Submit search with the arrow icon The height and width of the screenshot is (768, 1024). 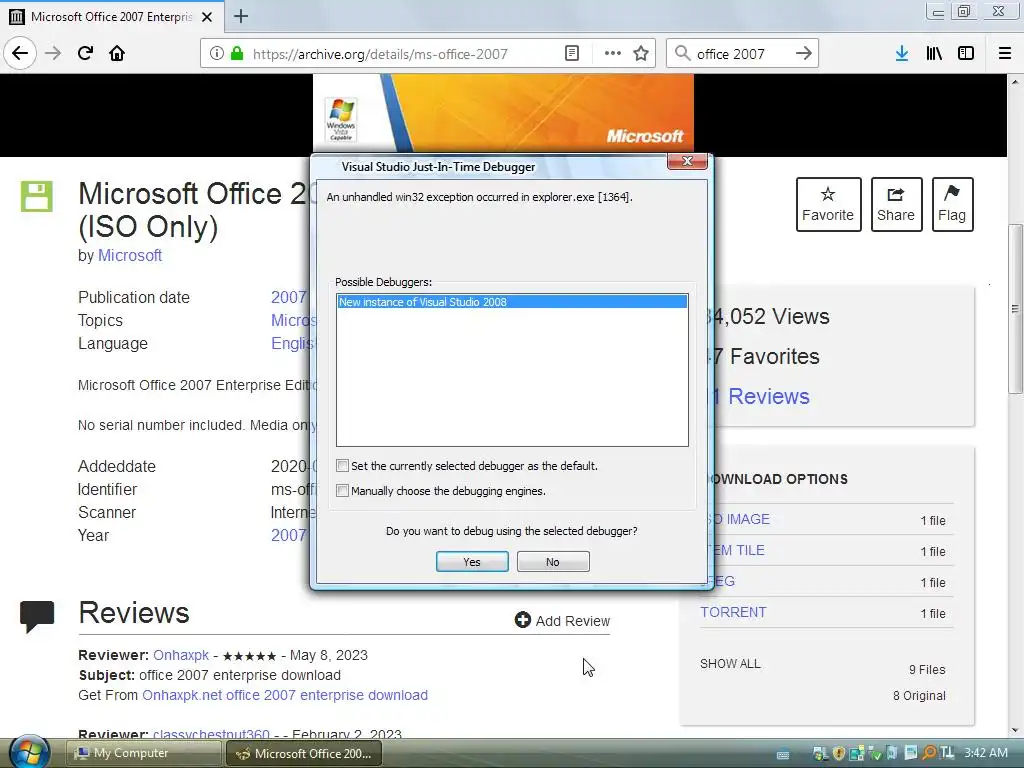(x=804, y=54)
